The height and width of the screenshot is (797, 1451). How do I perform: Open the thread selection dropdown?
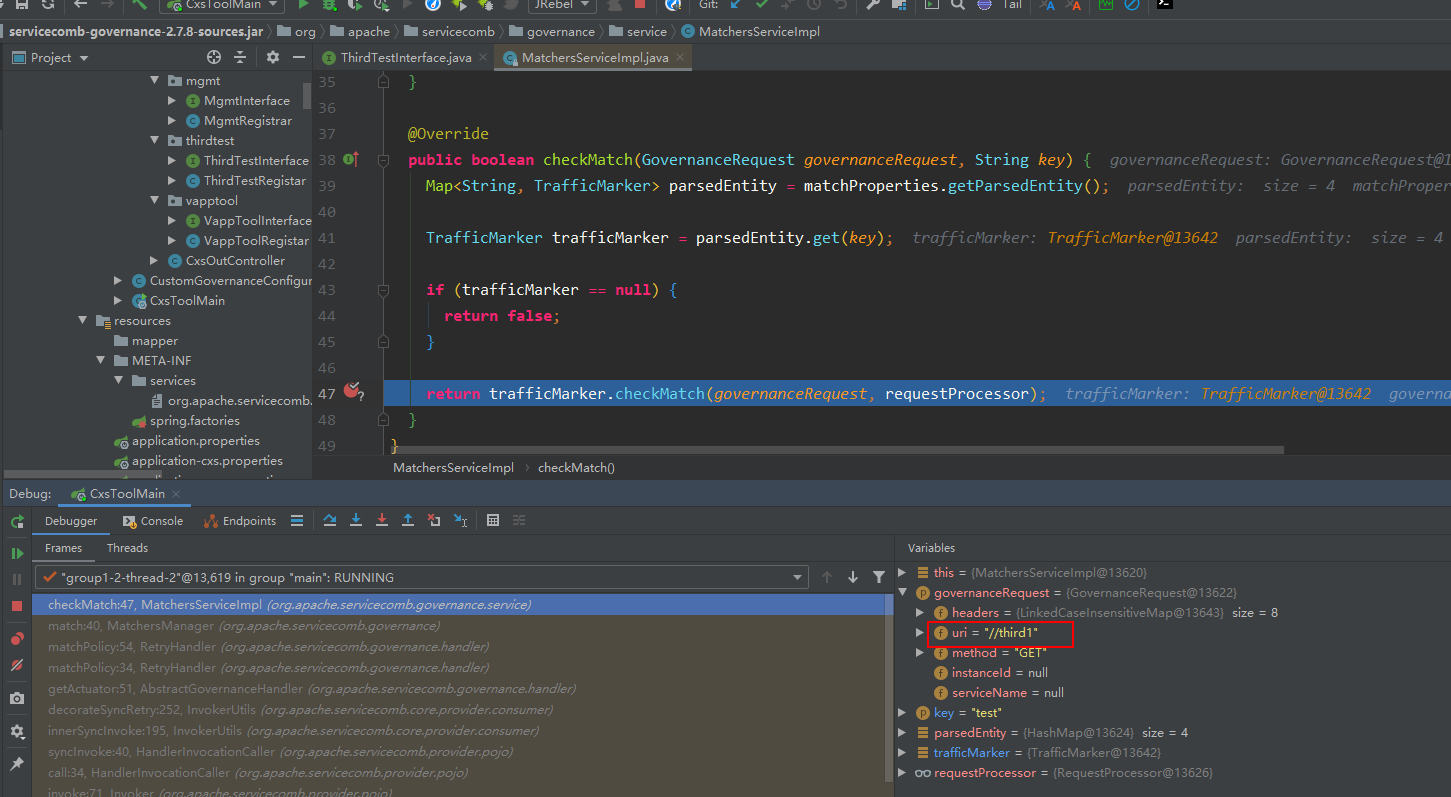click(x=797, y=577)
